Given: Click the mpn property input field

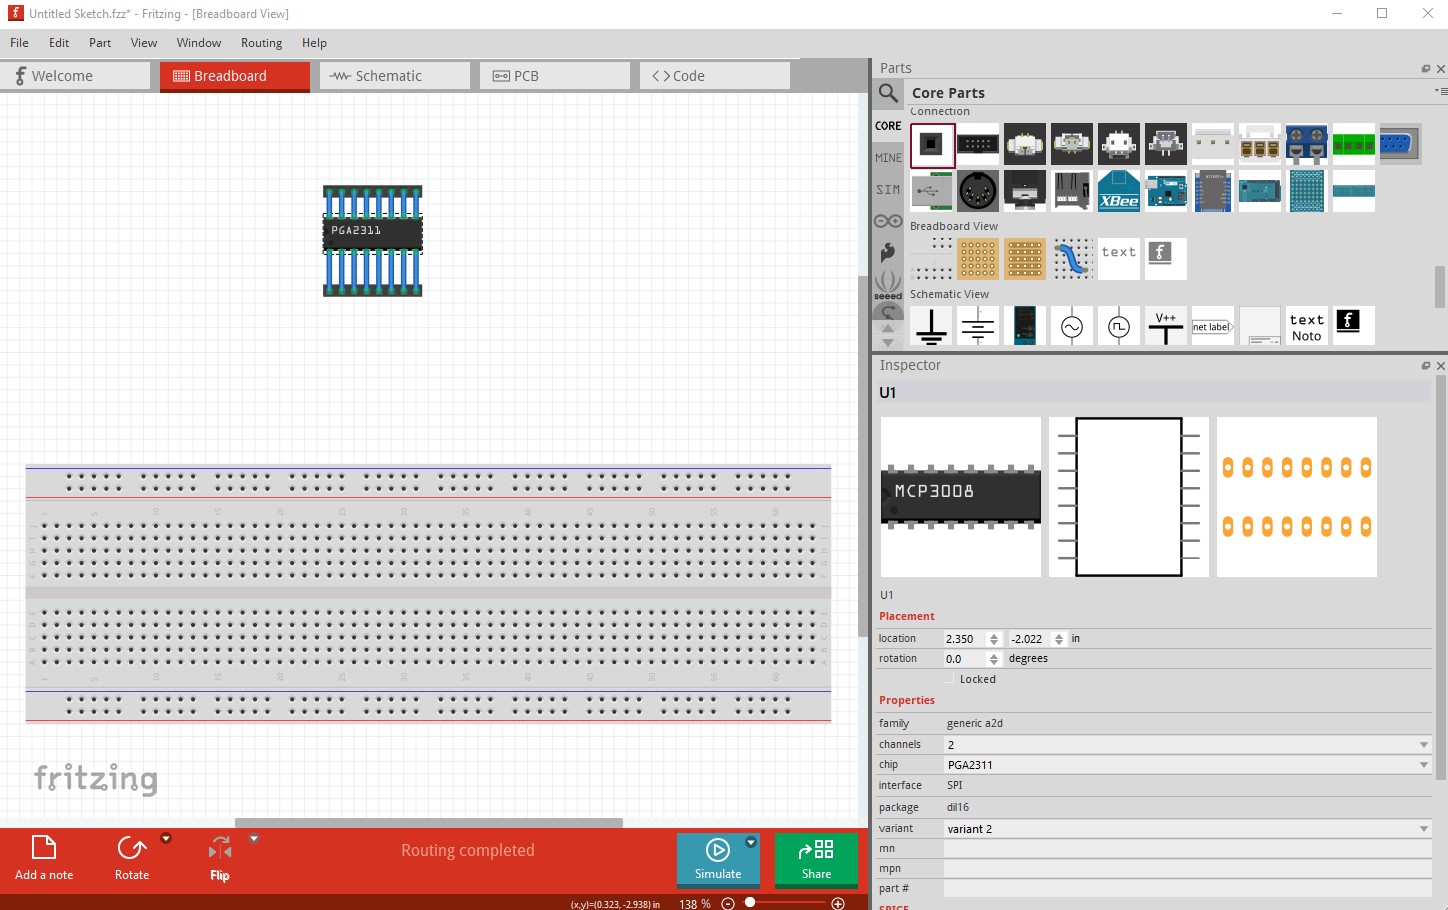Looking at the screenshot, I should (x=1187, y=869).
